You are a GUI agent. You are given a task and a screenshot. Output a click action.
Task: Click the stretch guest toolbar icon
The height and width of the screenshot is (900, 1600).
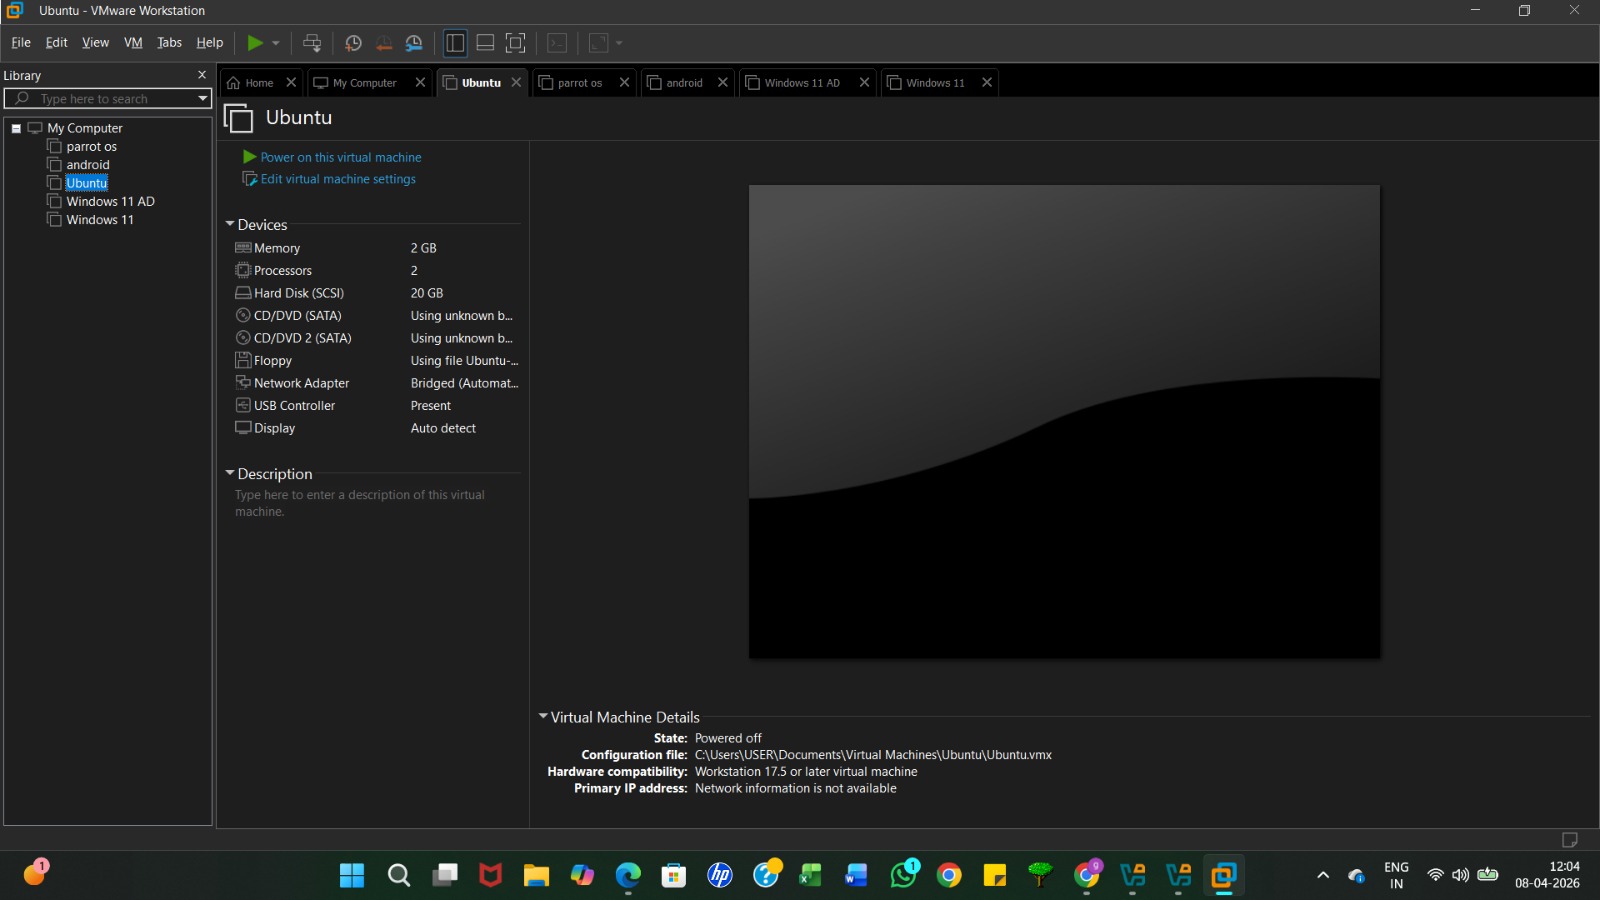[598, 43]
